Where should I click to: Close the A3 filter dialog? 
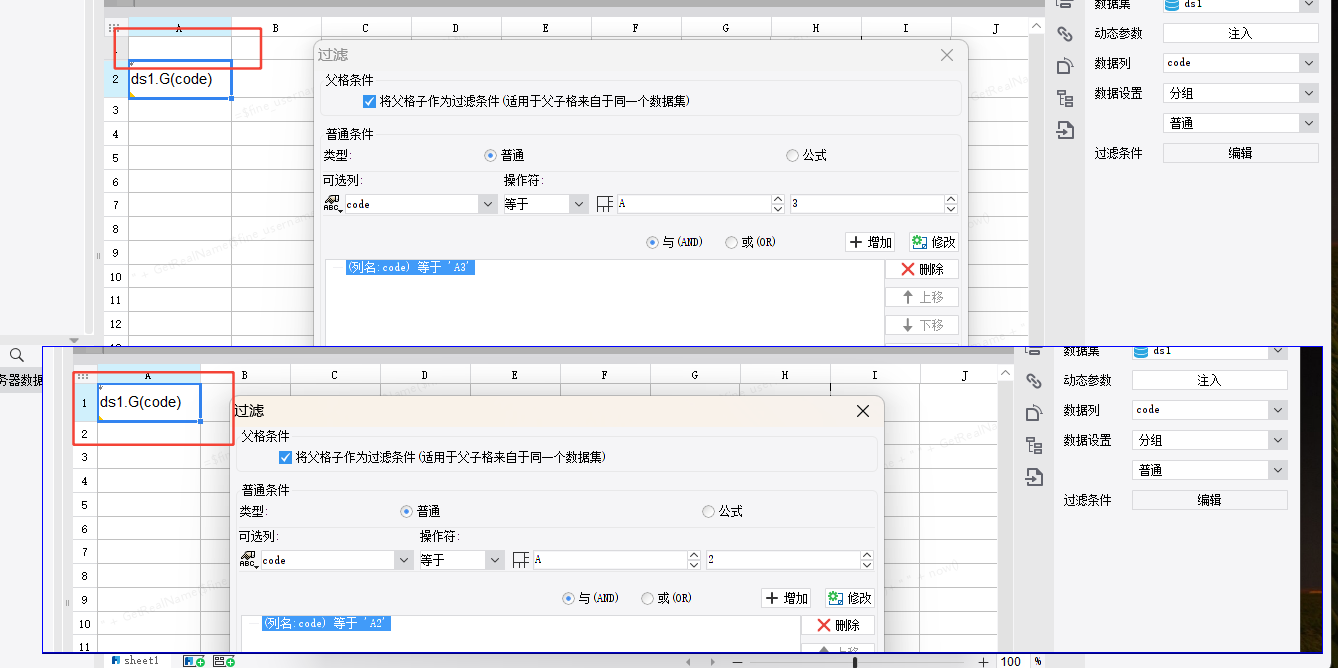[x=947, y=55]
